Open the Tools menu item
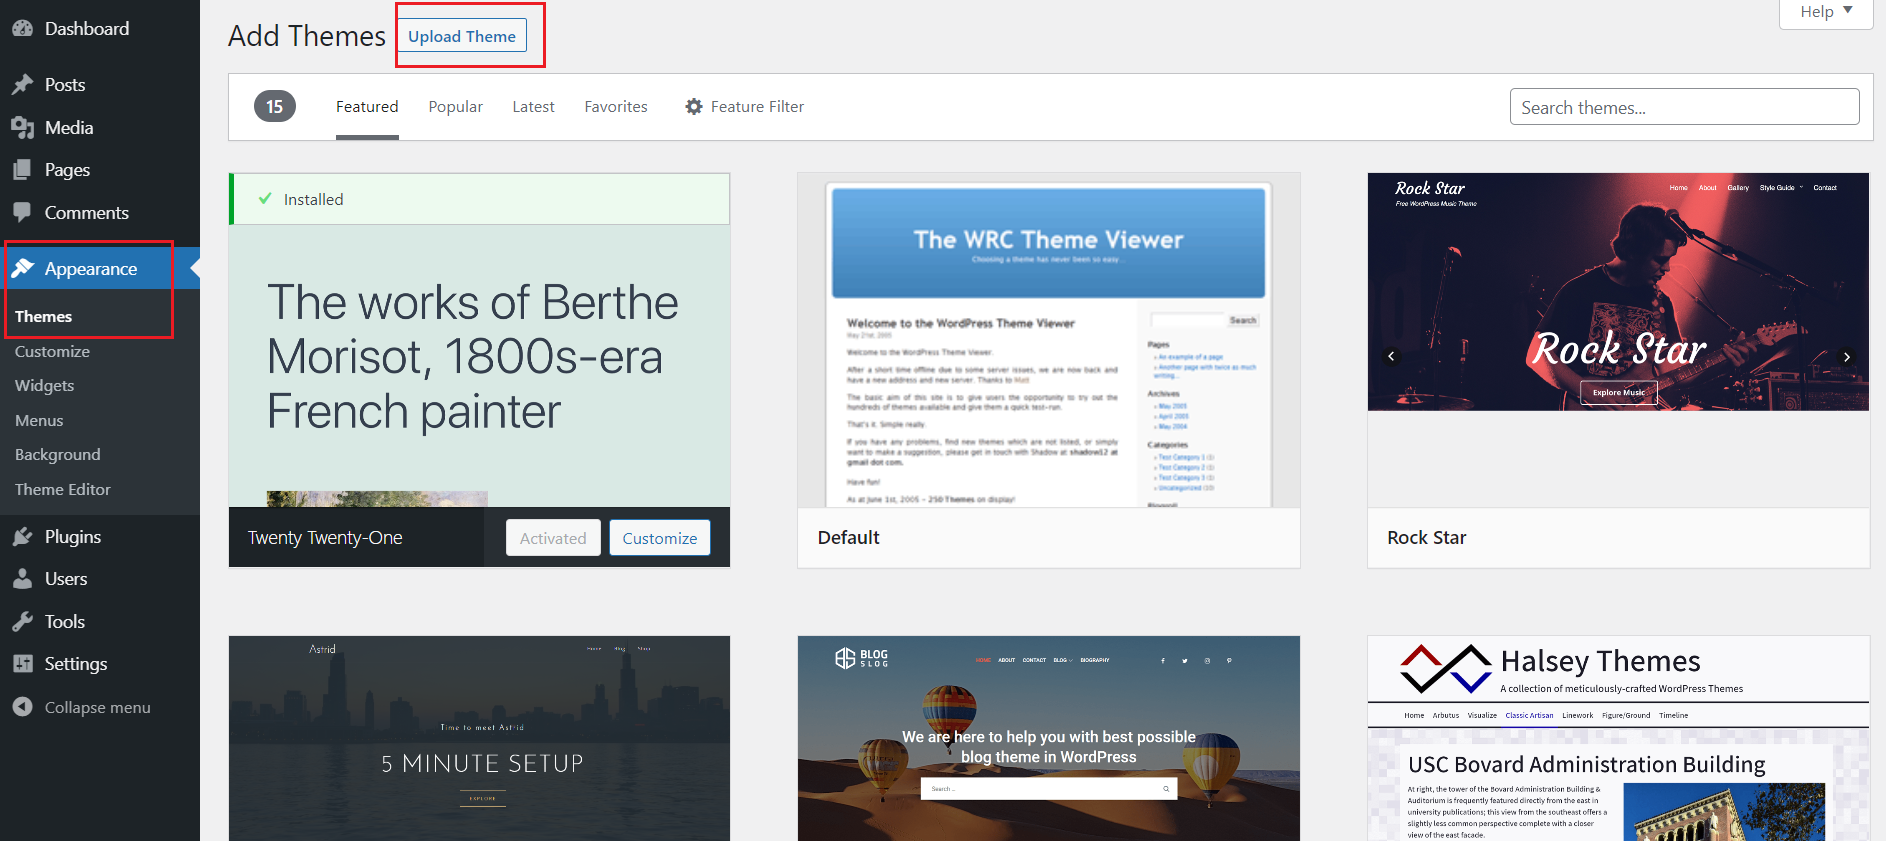 [100, 622]
